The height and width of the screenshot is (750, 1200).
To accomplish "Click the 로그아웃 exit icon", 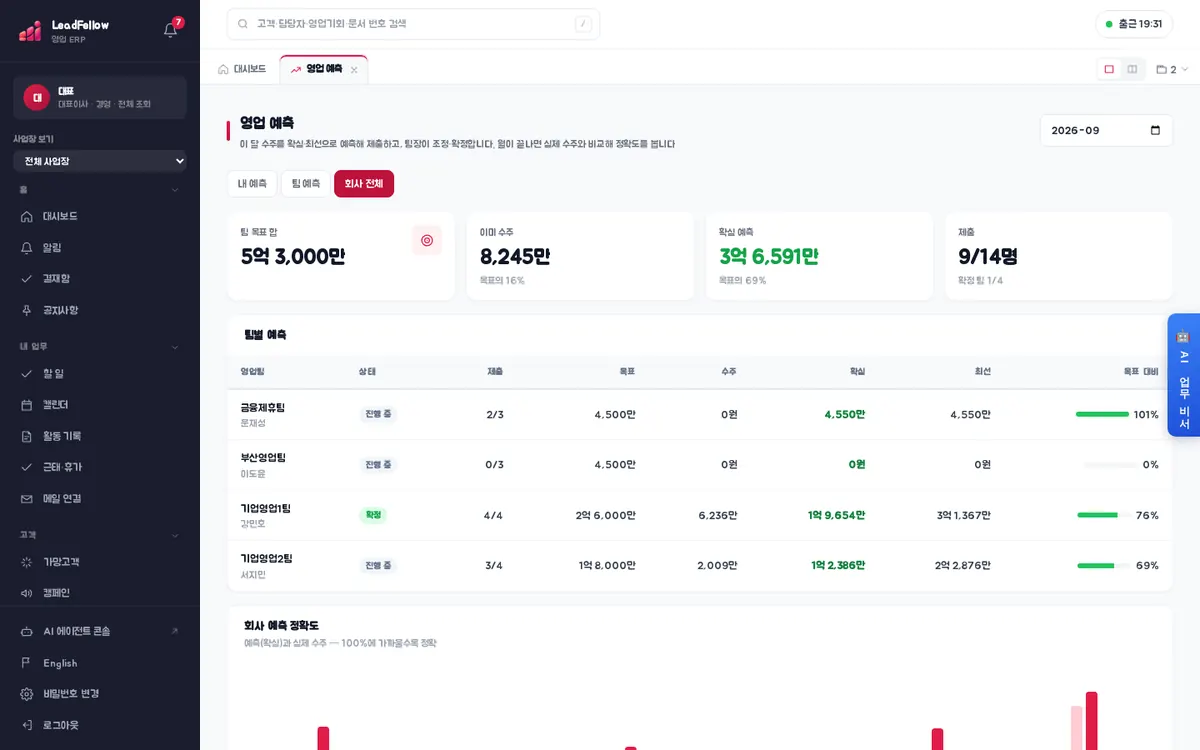I will pyautogui.click(x=27, y=725).
